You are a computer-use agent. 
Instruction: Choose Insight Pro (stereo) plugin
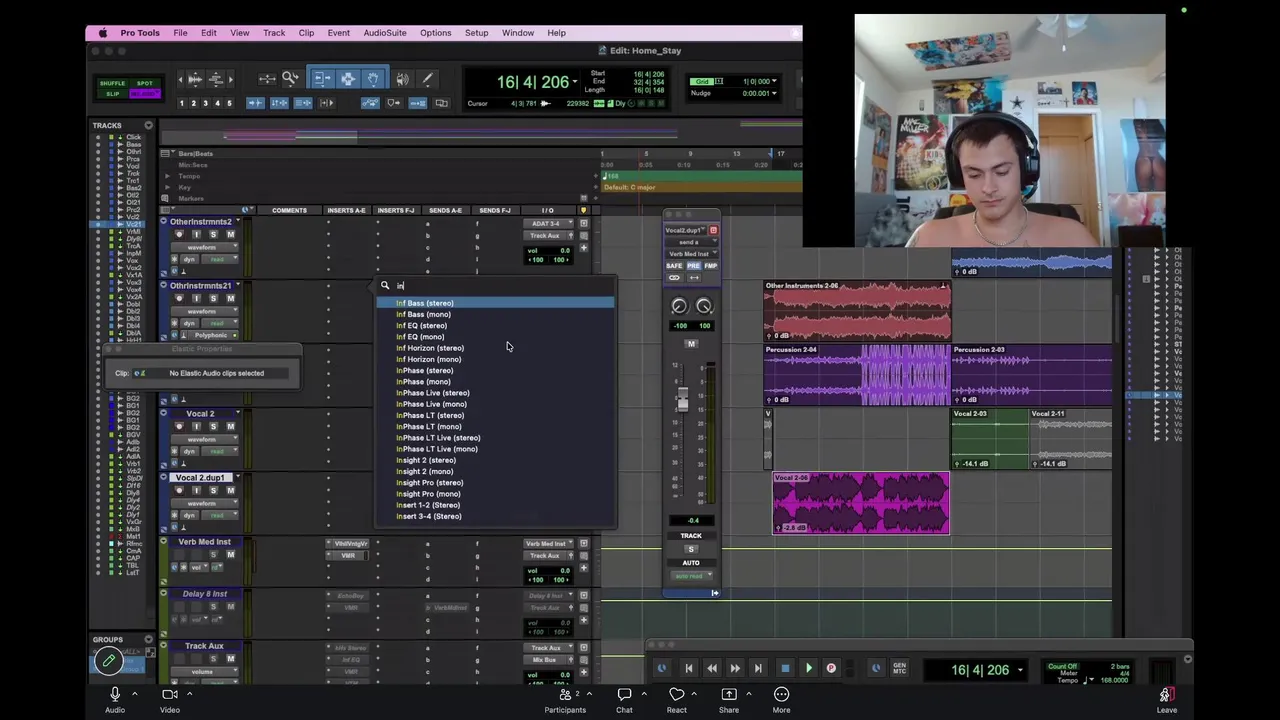496,483
